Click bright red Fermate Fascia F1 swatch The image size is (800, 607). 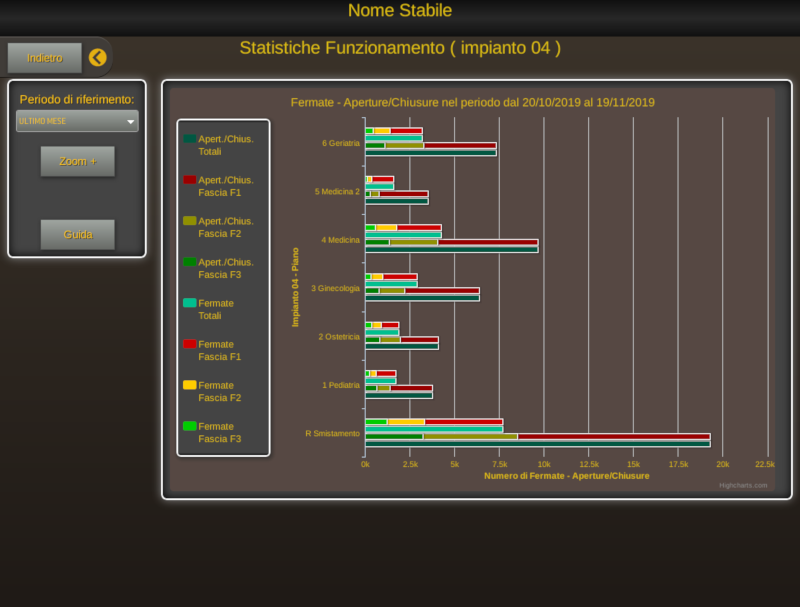click(190, 344)
